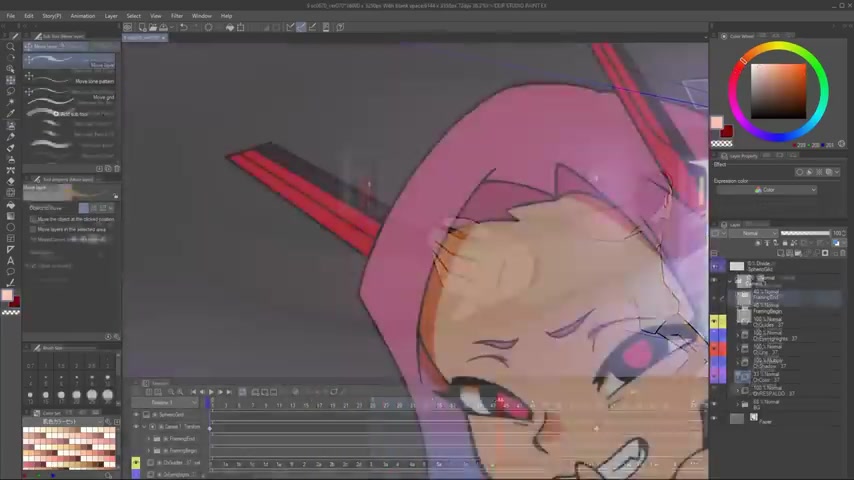Go to next frame in timeline
Image resolution: width=854 pixels, height=480 pixels.
click(x=220, y=392)
